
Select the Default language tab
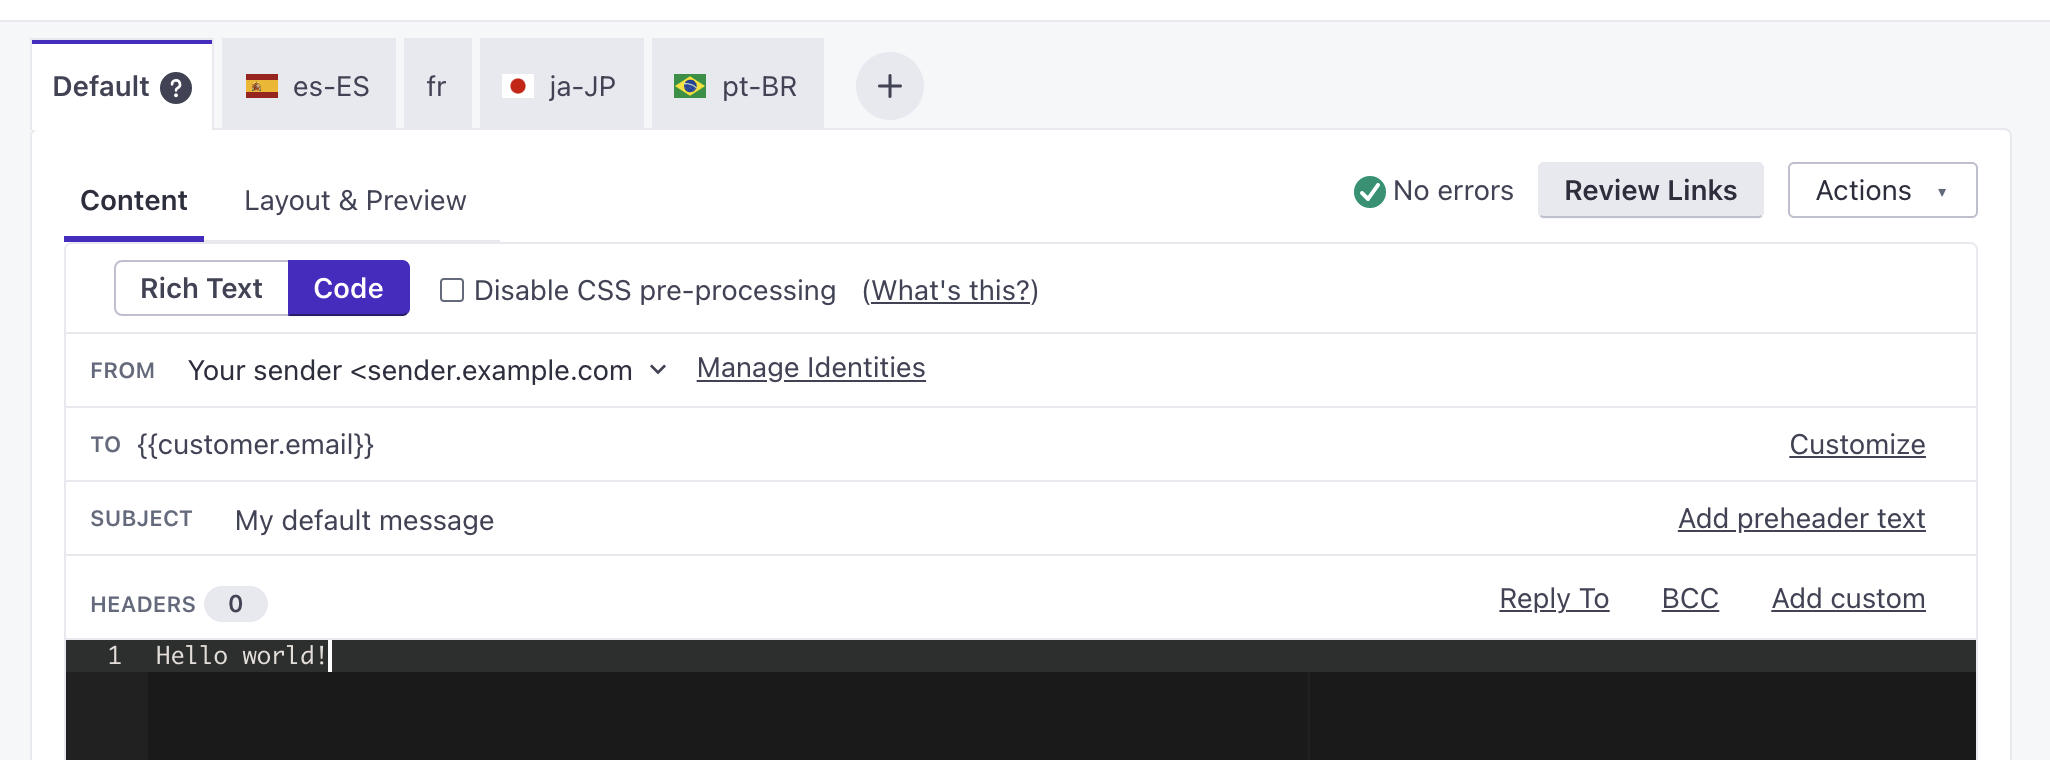tap(122, 86)
